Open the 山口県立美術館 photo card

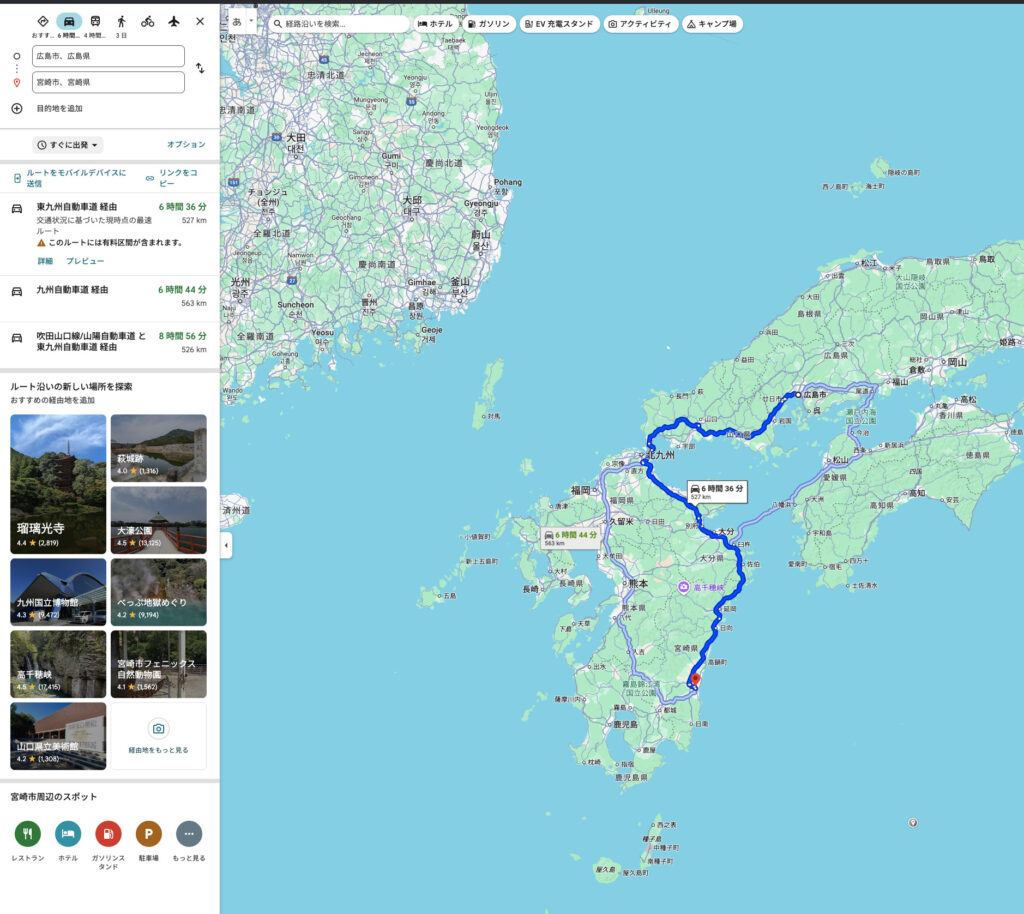58,736
